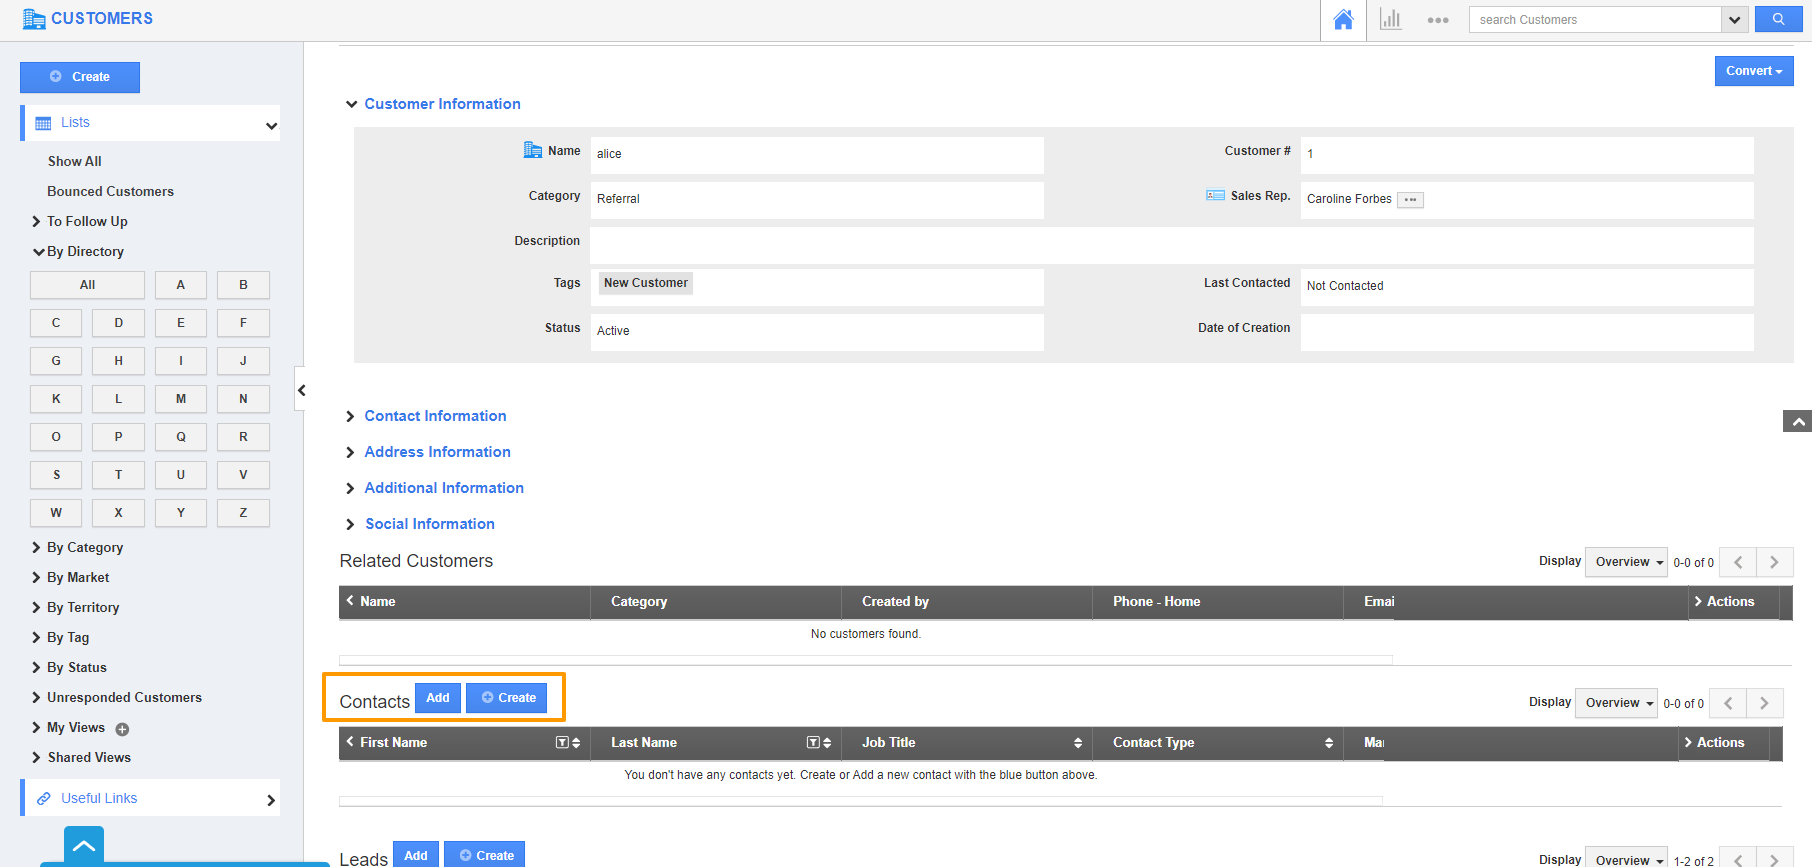Open the home icon in top bar
Viewport: 1812px width, 867px height.
pos(1343,20)
